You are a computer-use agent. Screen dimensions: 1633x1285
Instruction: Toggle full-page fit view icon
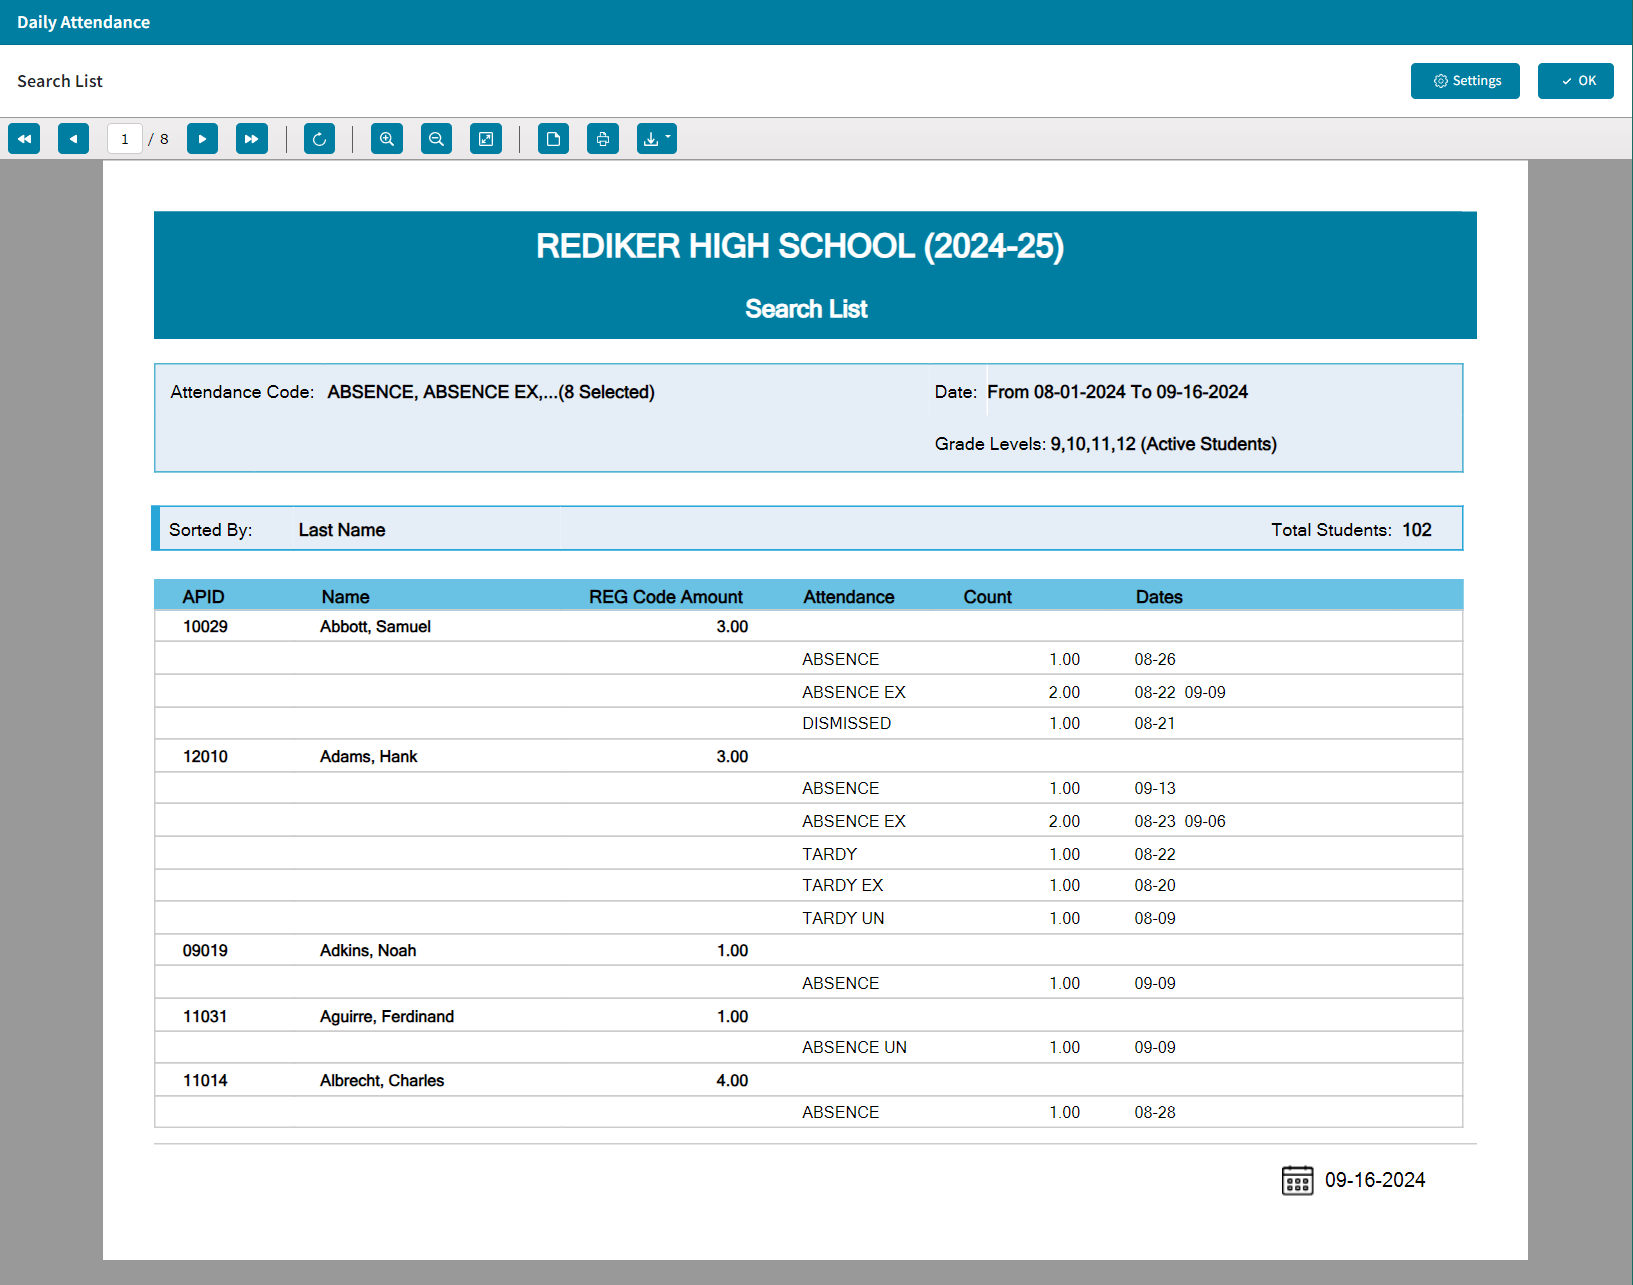(x=486, y=139)
